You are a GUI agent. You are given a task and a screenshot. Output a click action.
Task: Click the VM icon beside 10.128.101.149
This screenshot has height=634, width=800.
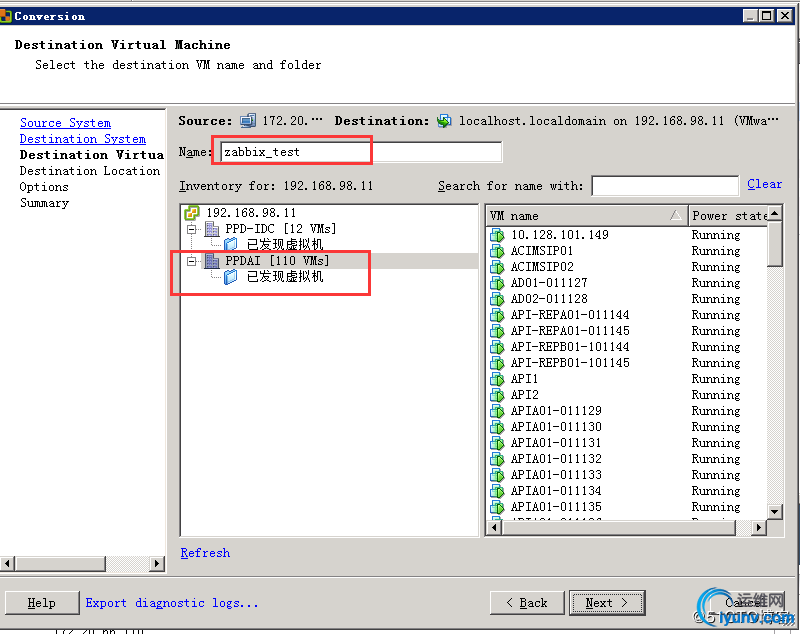coord(497,235)
